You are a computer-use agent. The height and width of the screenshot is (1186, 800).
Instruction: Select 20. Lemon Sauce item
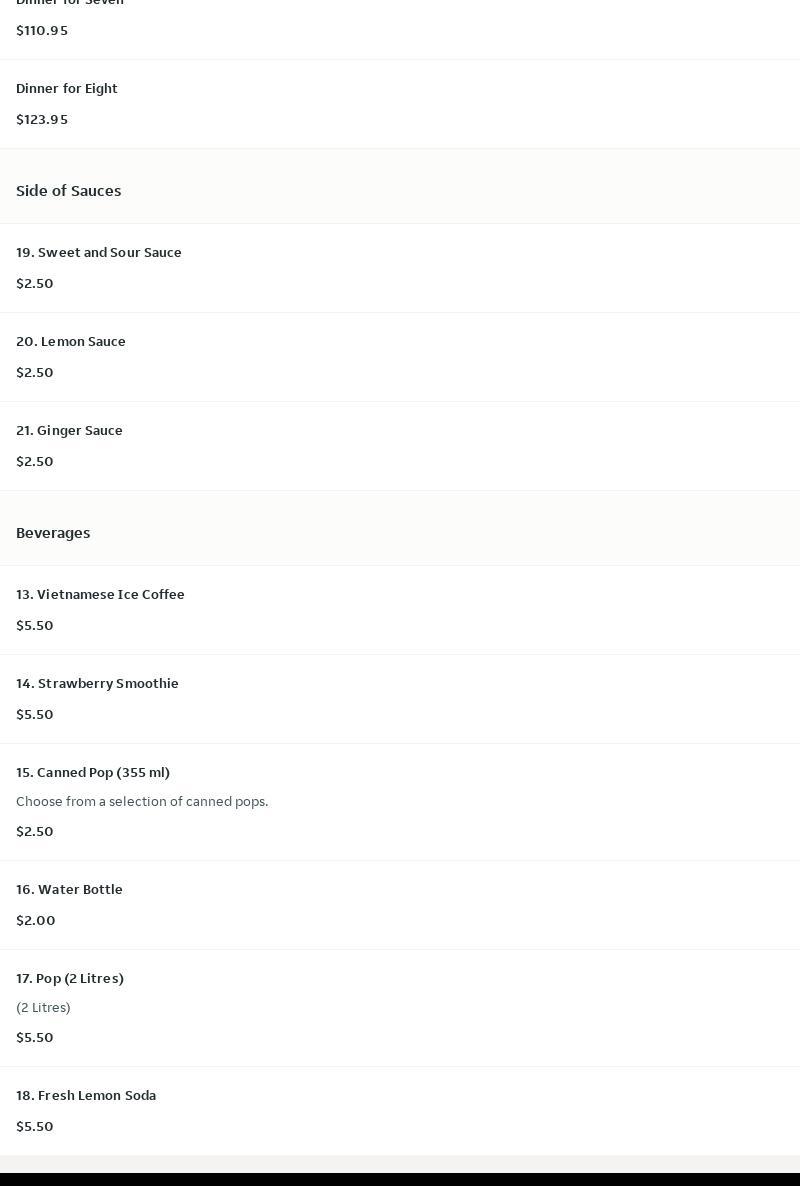(400, 357)
